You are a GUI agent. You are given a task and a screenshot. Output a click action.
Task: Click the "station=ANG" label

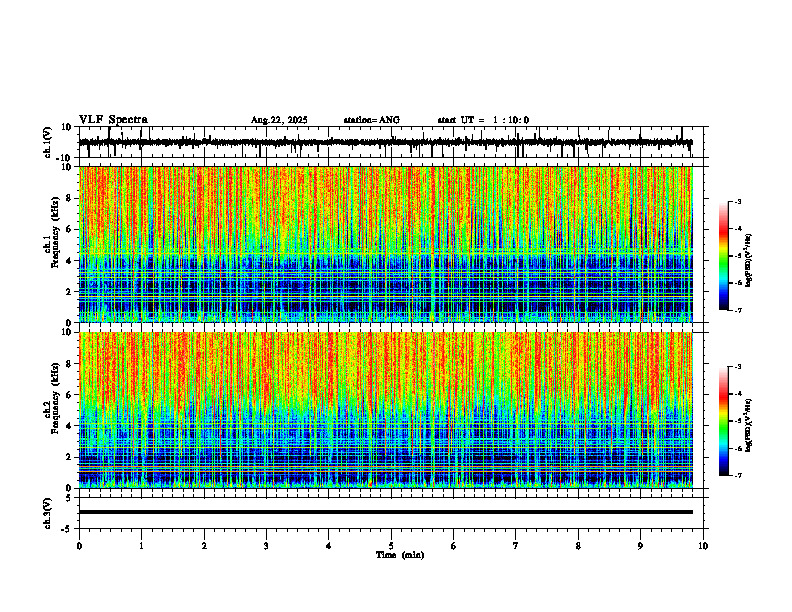click(371, 120)
